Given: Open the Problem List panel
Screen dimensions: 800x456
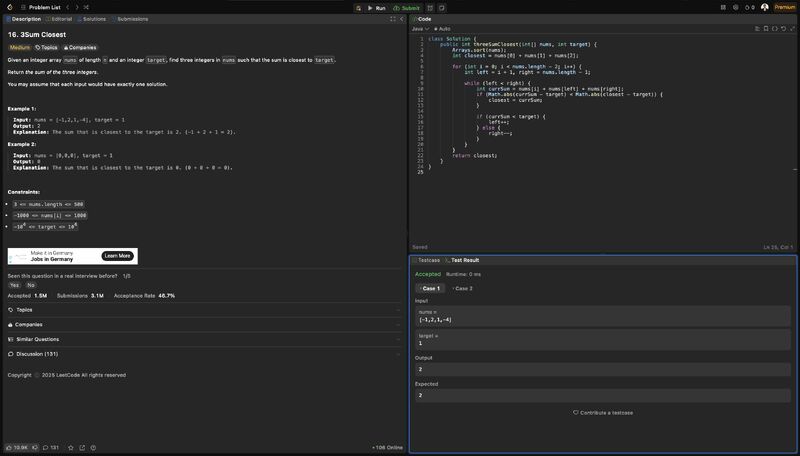Looking at the screenshot, I should 42,7.
